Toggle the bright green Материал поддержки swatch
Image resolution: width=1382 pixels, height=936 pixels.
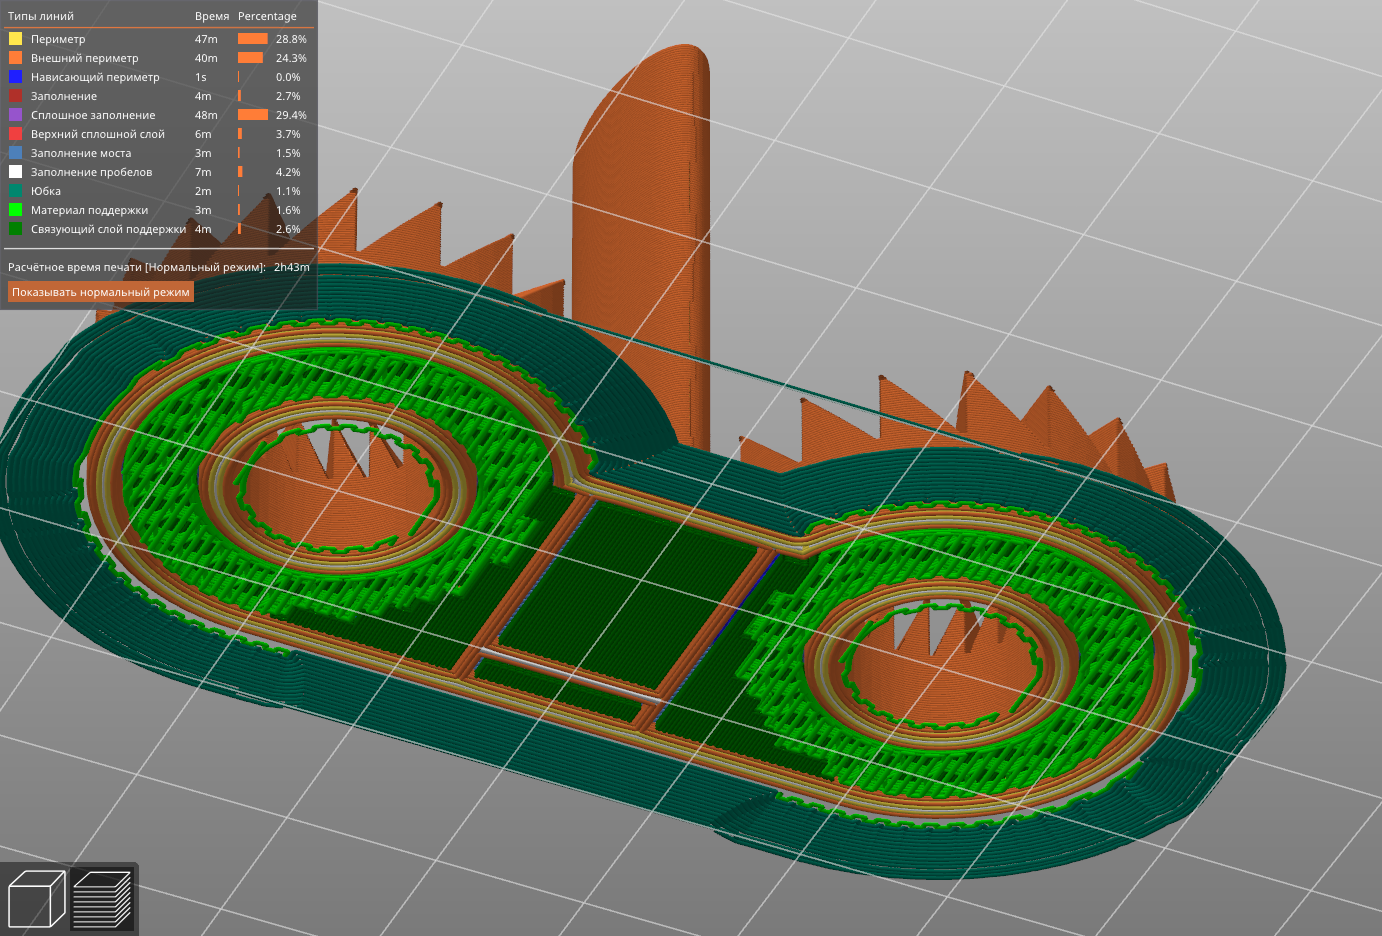[x=15, y=210]
